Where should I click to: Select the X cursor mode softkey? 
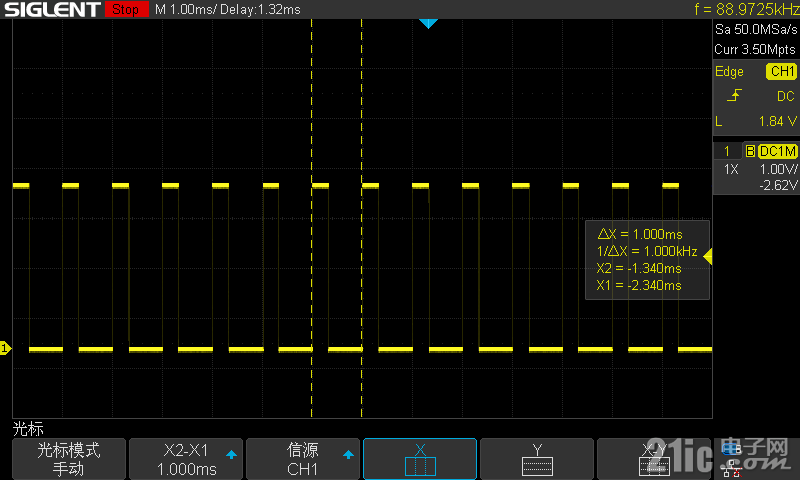(x=420, y=459)
